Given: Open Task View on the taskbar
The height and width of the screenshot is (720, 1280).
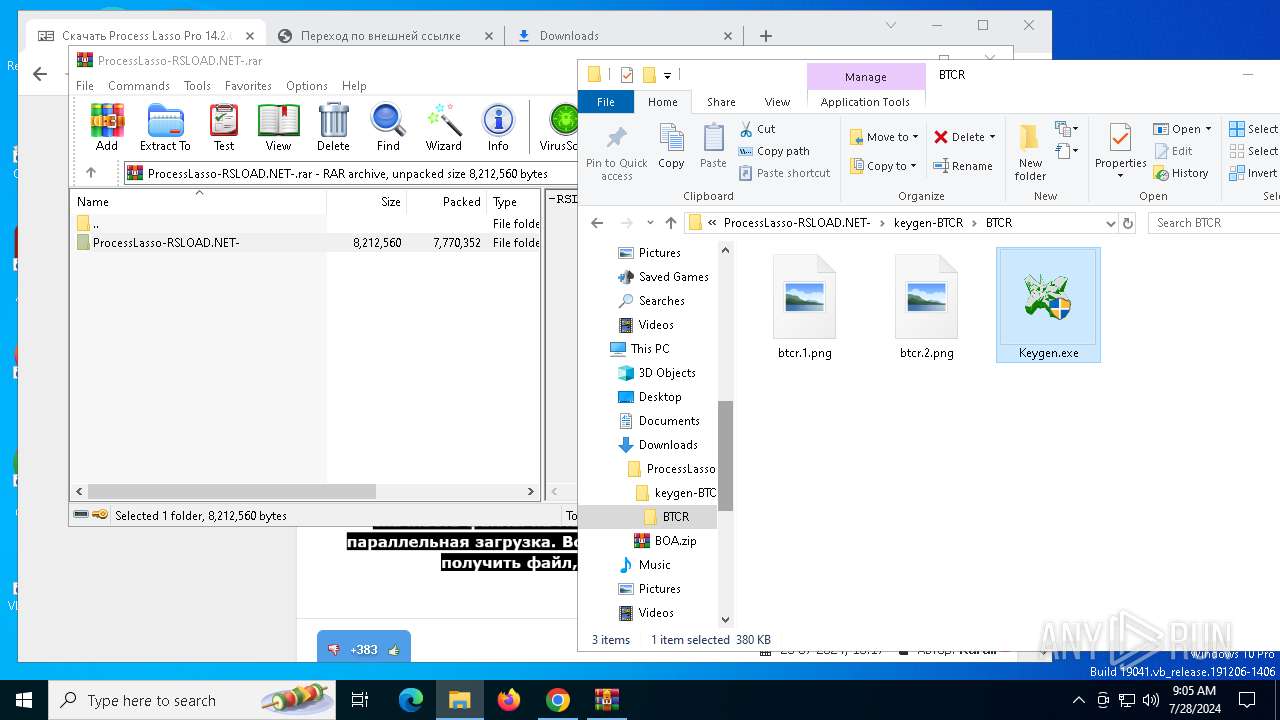Looking at the screenshot, I should point(360,700).
